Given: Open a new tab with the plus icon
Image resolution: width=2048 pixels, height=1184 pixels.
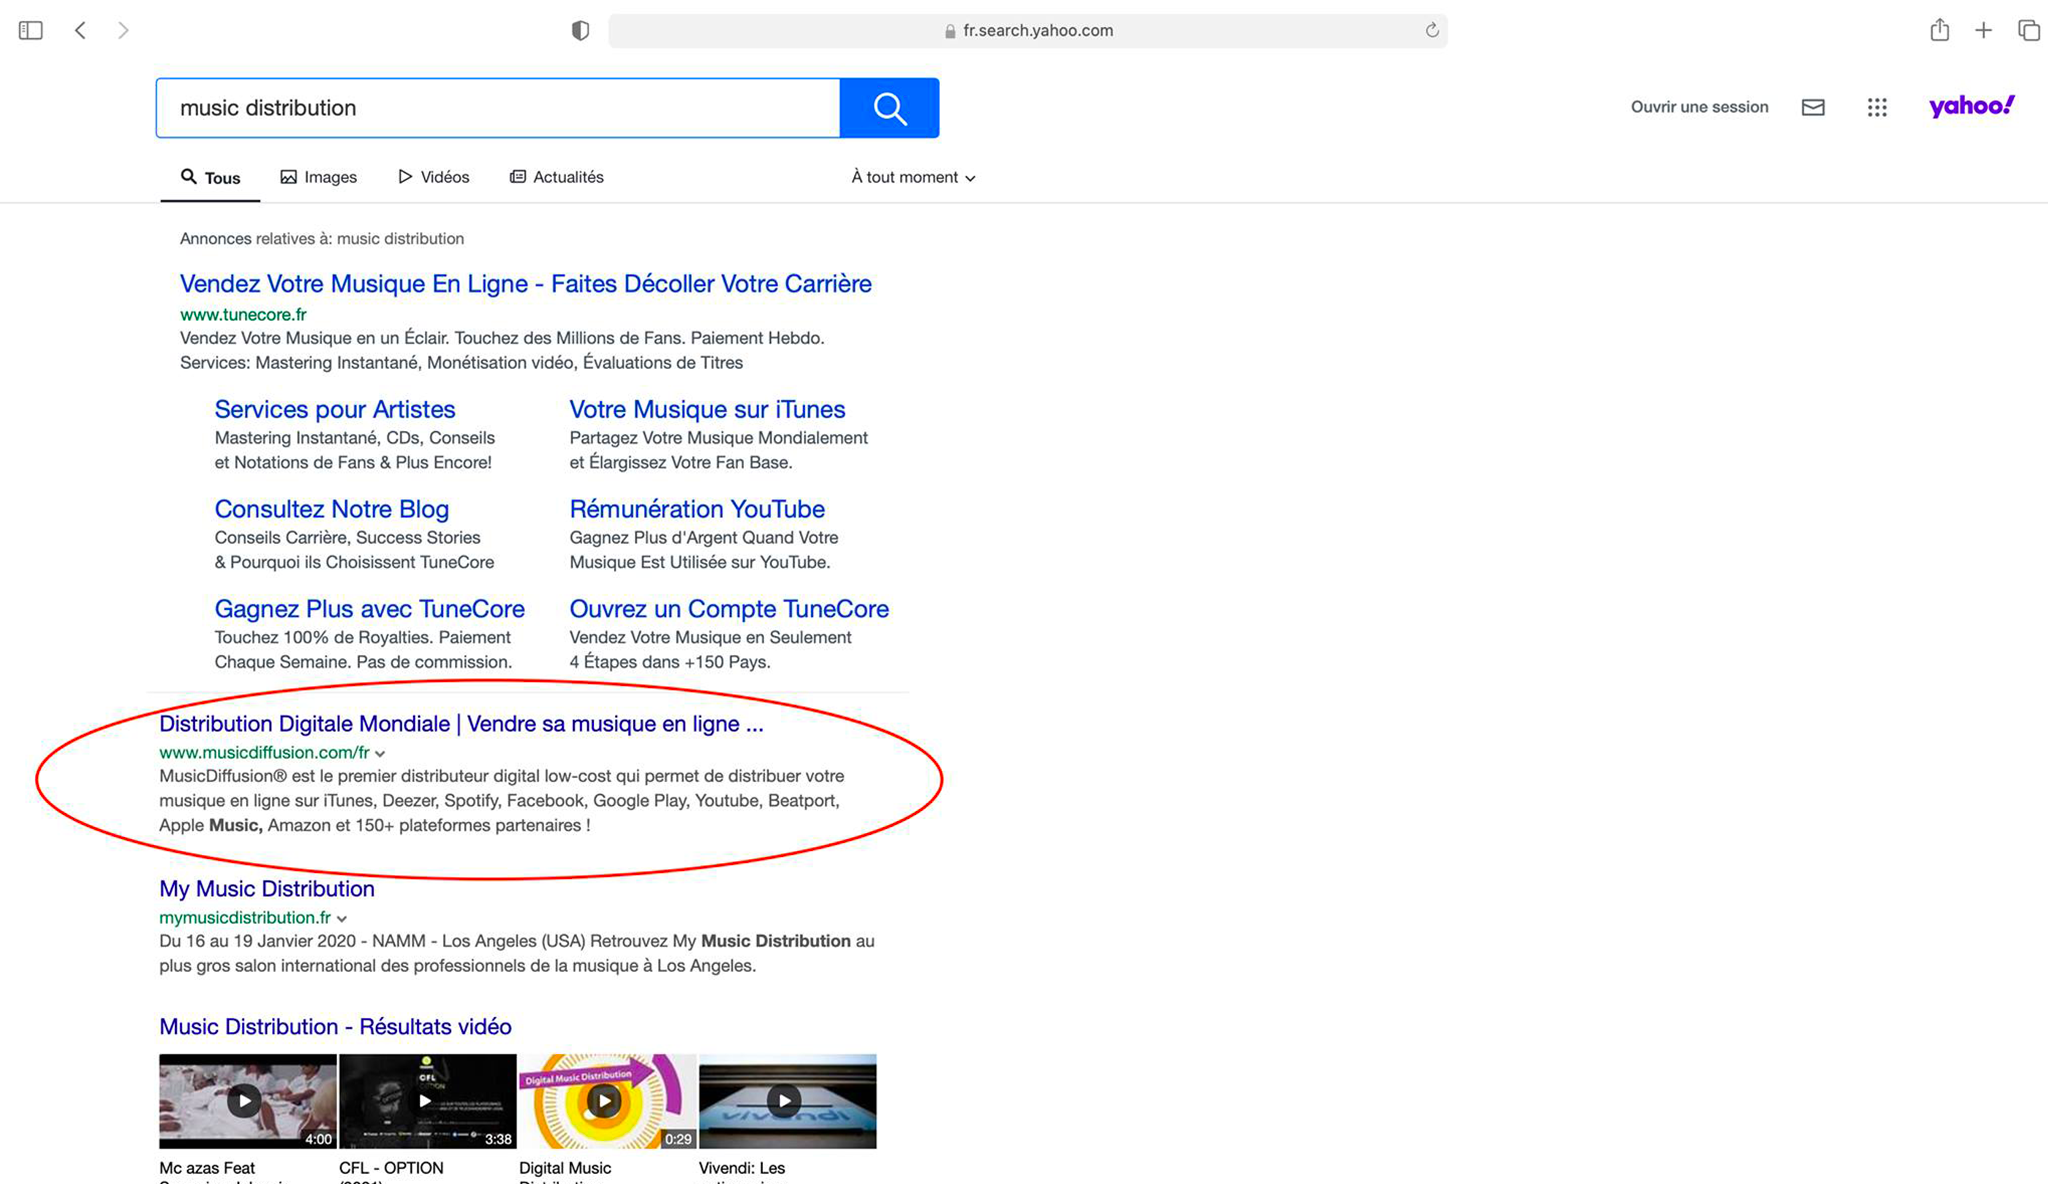Looking at the screenshot, I should (x=1984, y=30).
